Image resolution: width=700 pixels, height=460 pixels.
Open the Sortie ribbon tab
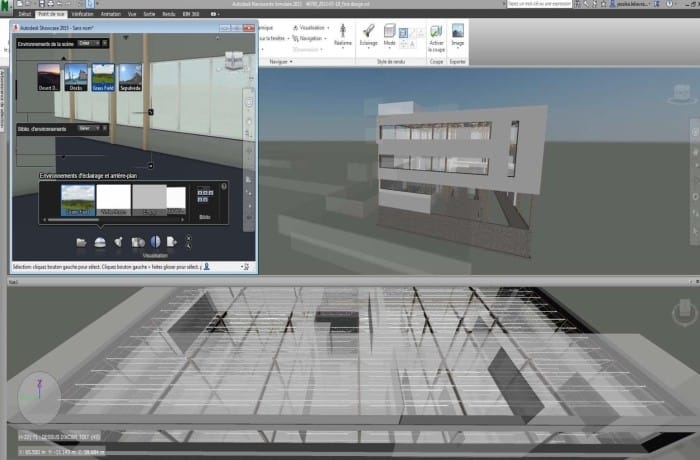[149, 14]
